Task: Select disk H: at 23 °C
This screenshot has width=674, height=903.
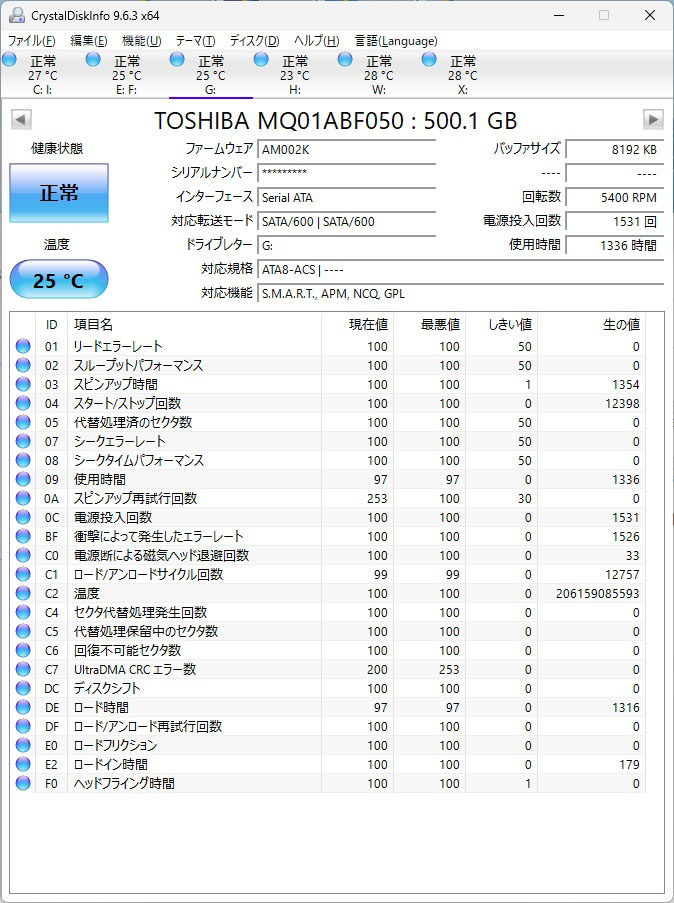Action: [294, 74]
